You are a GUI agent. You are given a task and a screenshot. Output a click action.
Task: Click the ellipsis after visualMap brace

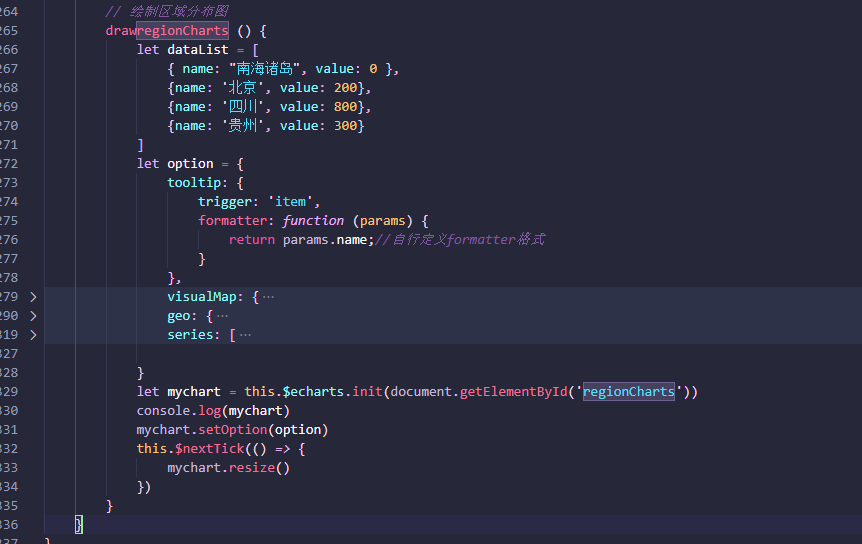point(268,297)
